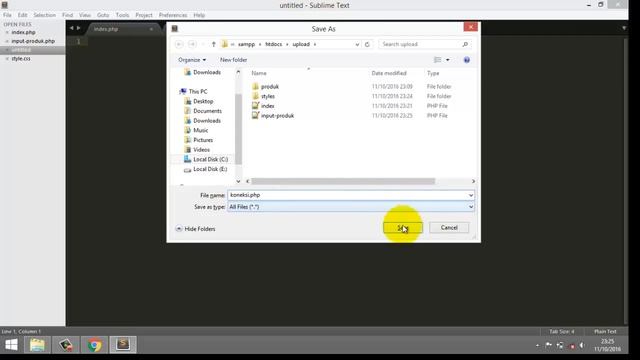
Task: Open Google Chrome from taskbar
Action: pos(94,345)
